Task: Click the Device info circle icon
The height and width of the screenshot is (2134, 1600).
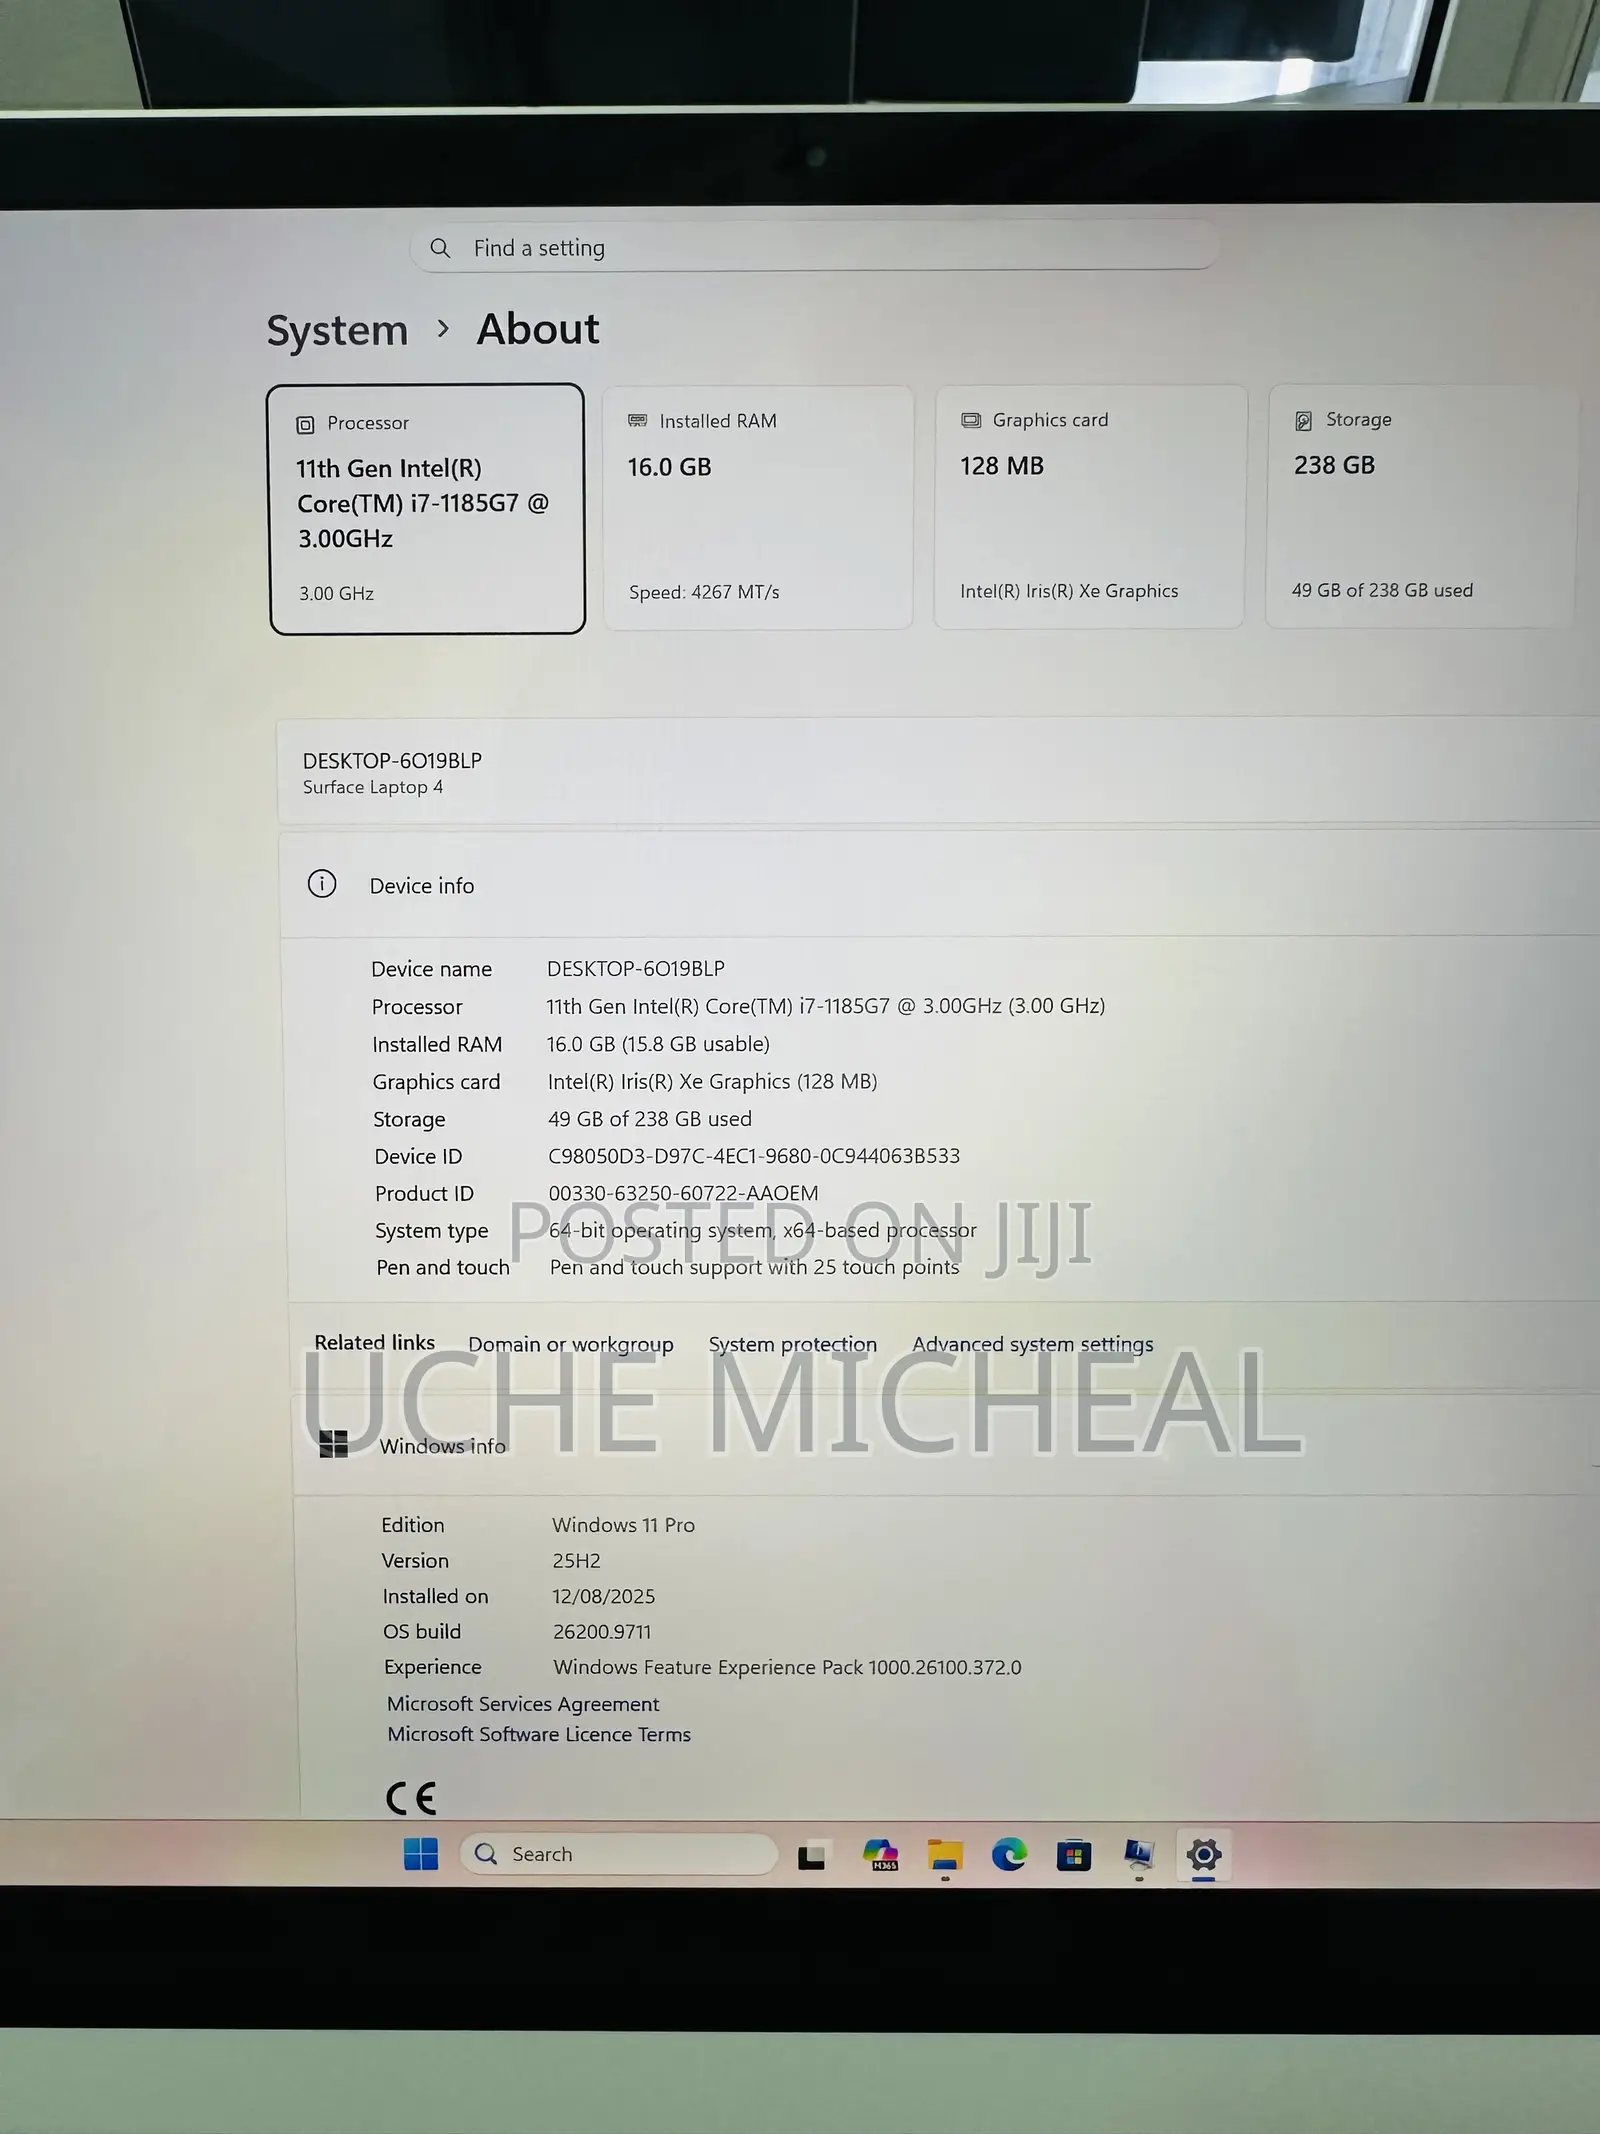Action: [322, 884]
